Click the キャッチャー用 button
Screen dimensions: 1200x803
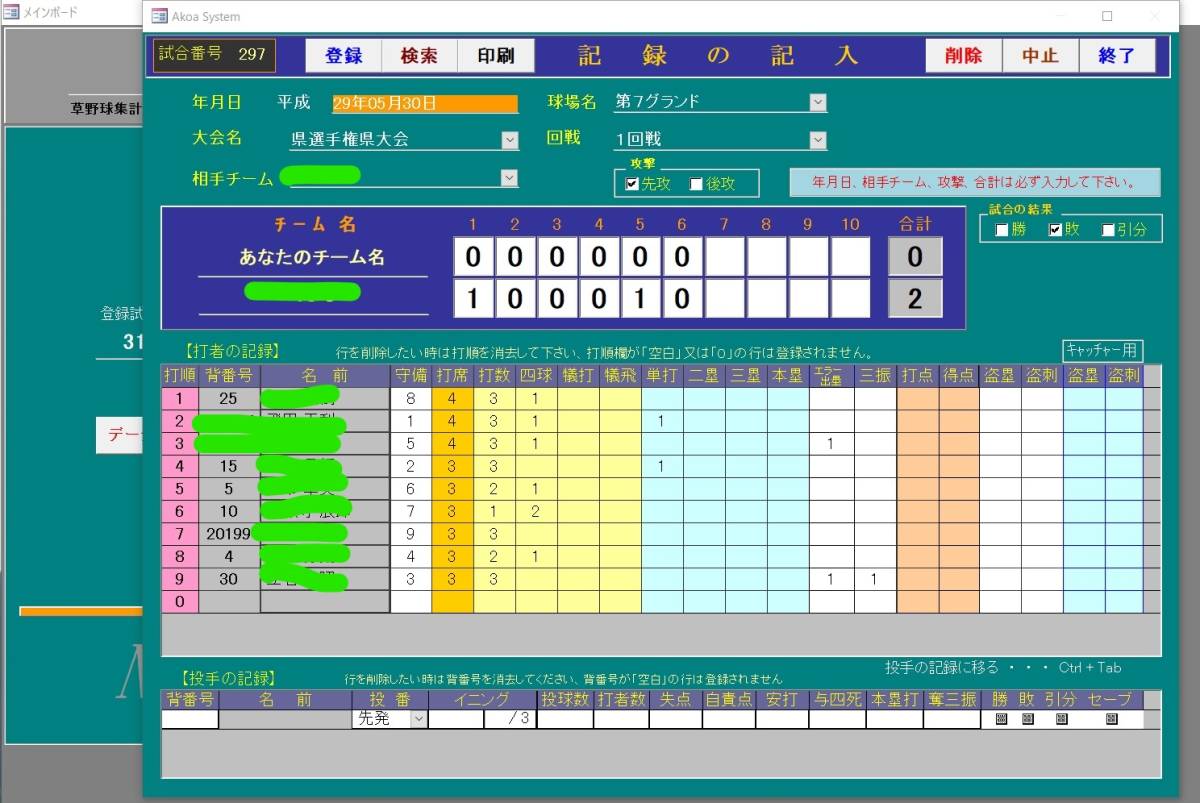(x=1102, y=350)
